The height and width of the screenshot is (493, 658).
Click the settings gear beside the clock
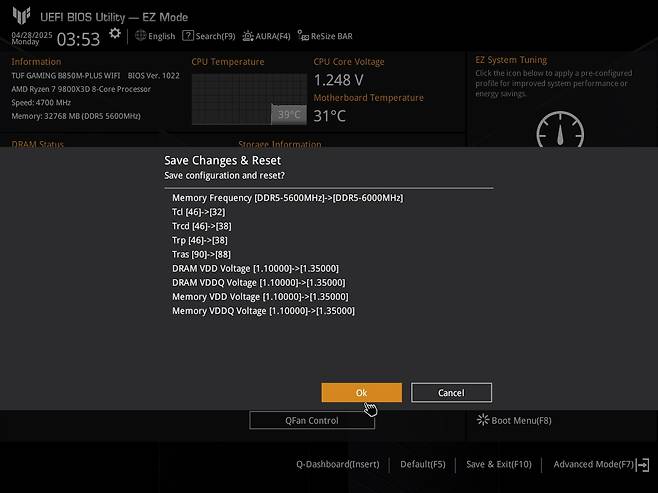click(x=115, y=34)
